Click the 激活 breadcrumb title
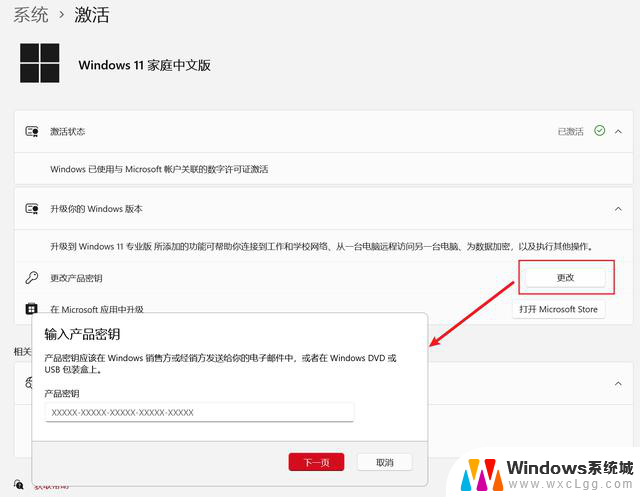The image size is (640, 497). [92, 15]
